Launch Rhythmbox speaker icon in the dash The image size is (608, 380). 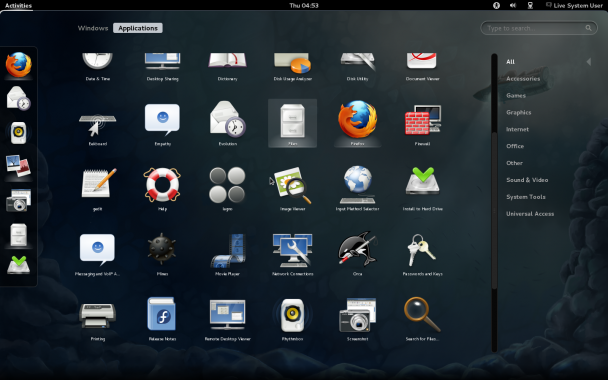tap(18, 133)
